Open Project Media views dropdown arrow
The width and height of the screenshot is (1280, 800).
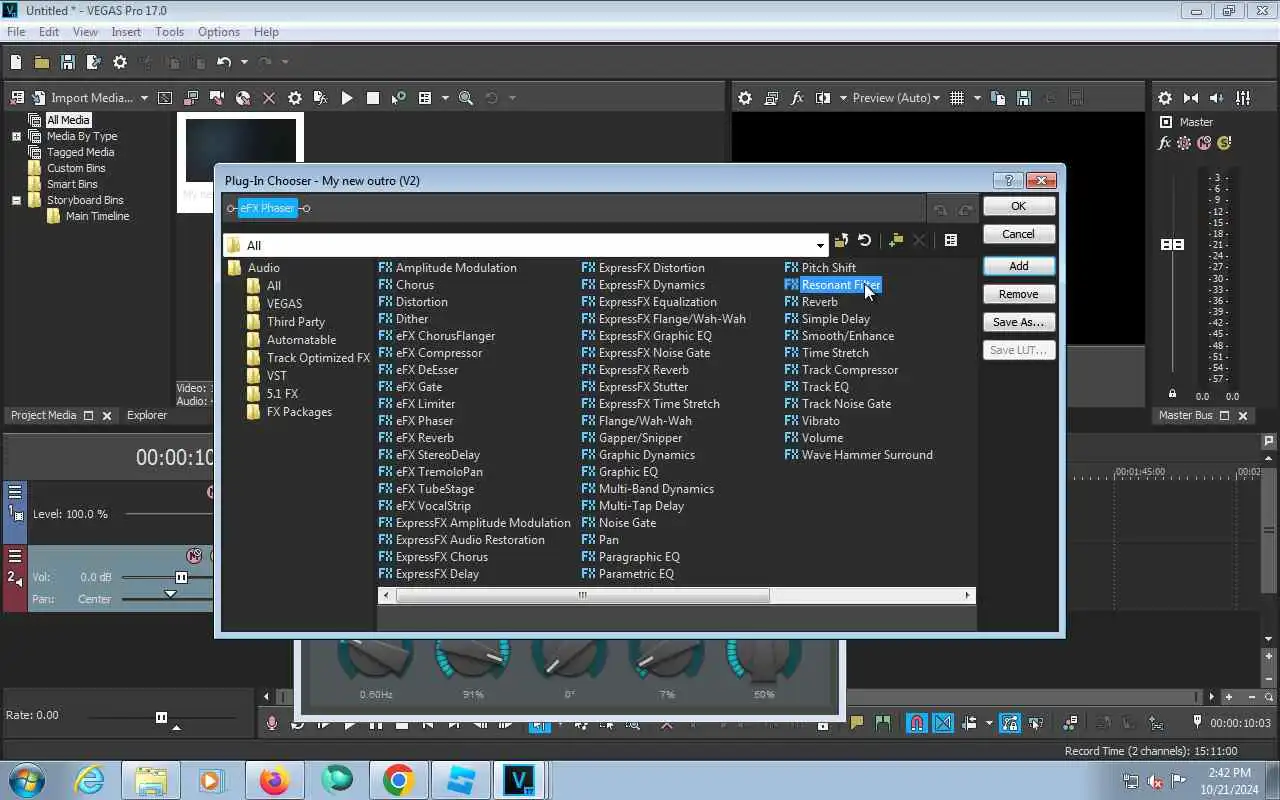444,98
